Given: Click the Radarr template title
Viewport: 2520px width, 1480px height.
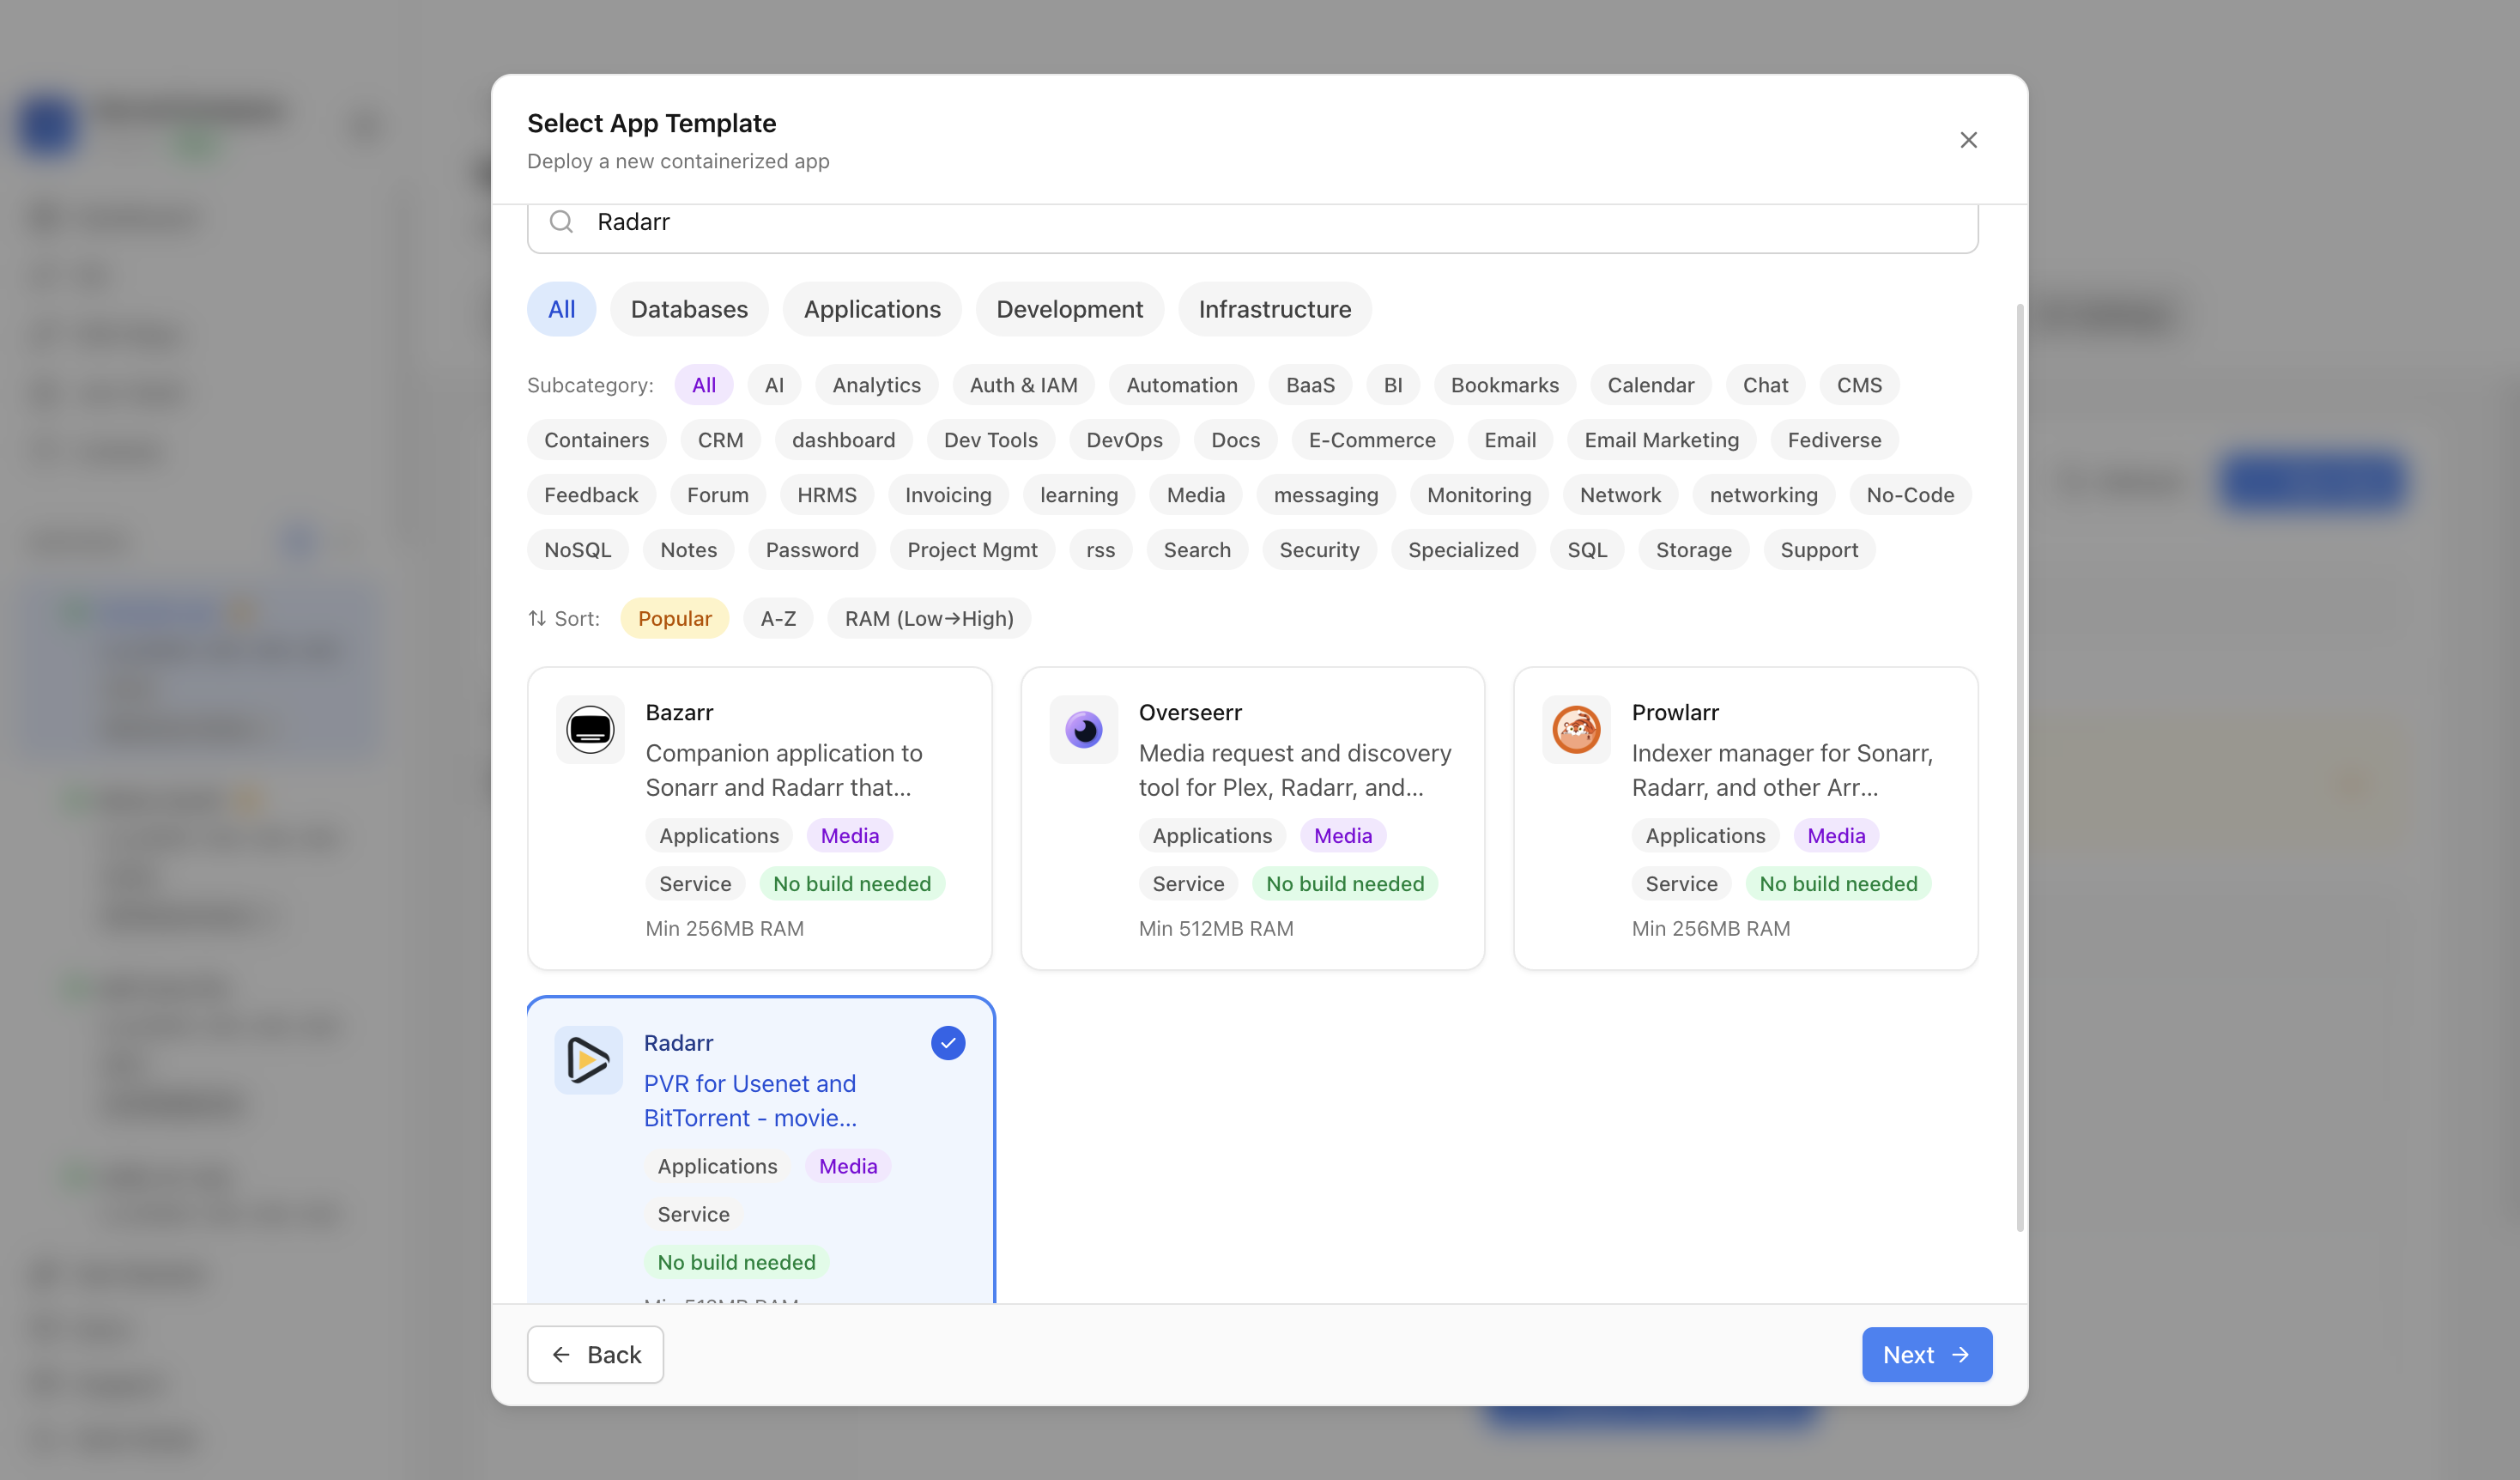Looking at the screenshot, I should [678, 1043].
